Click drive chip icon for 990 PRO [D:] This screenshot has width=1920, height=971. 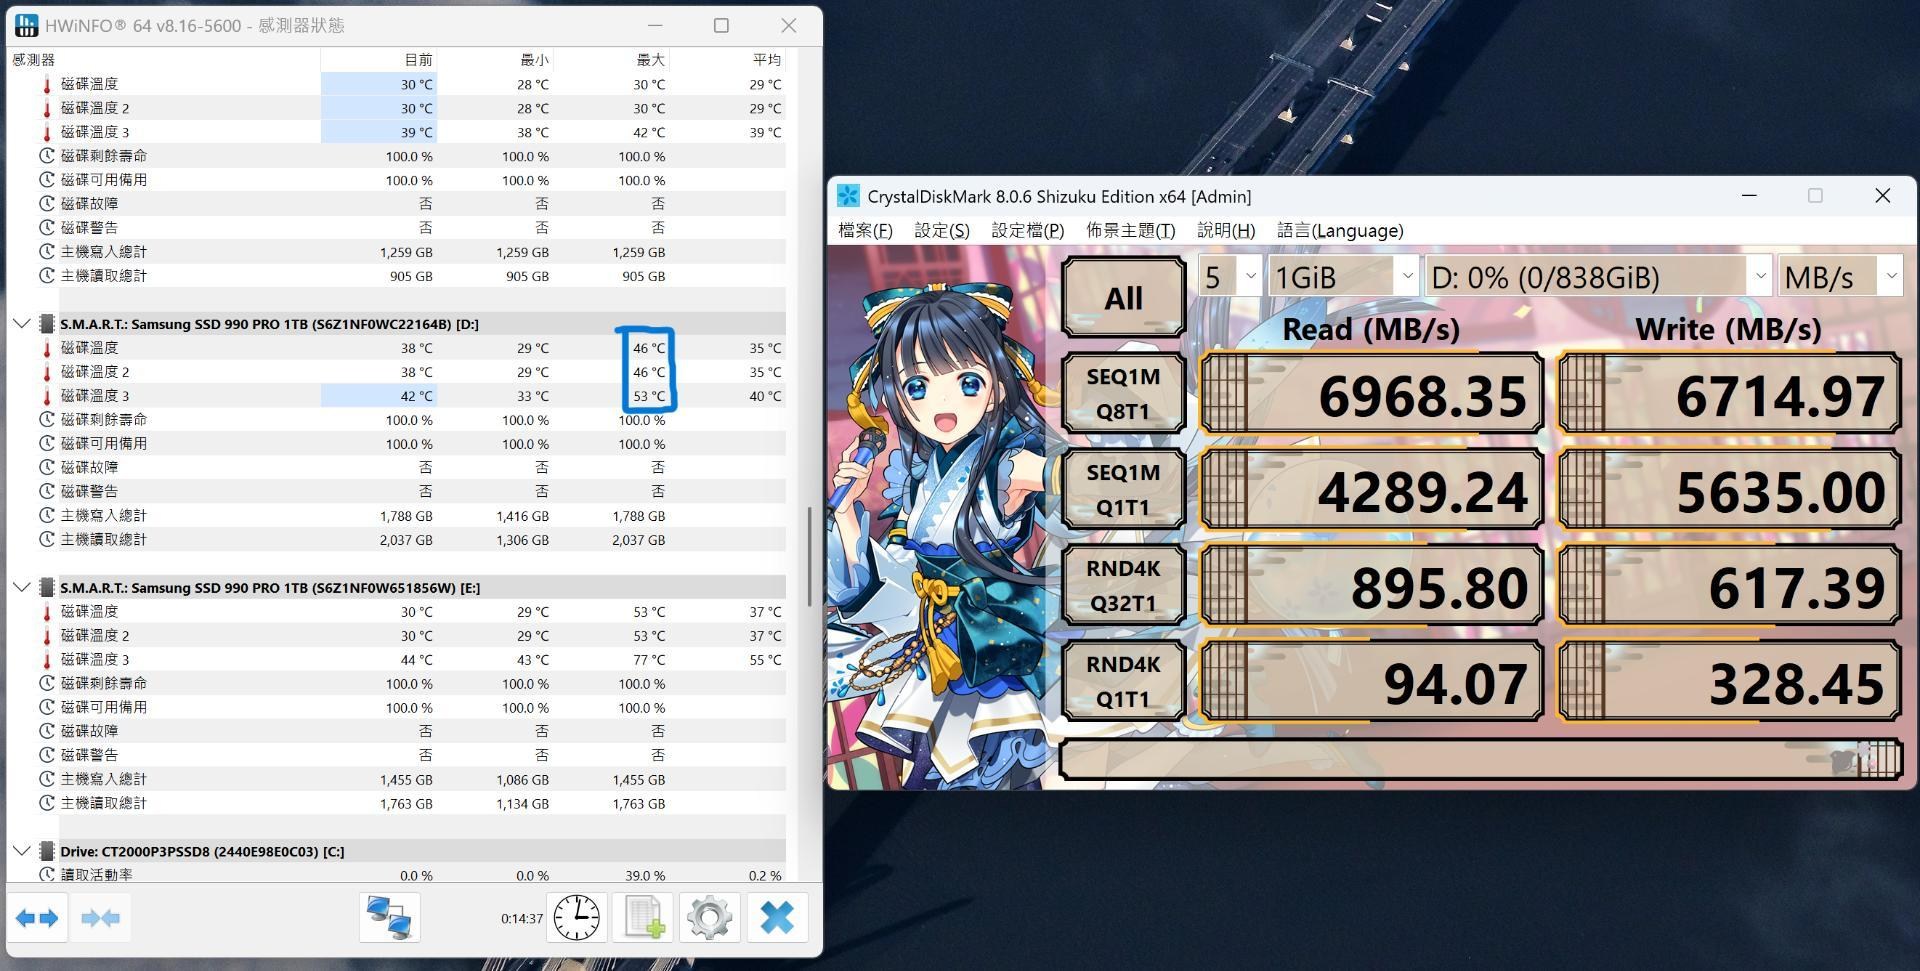pos(47,323)
